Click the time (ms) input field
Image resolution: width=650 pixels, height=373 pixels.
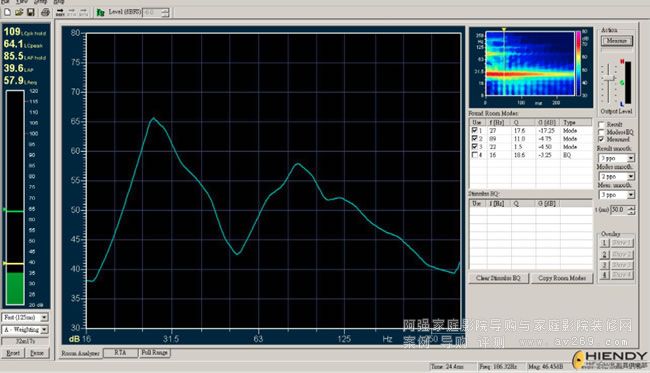tap(619, 210)
